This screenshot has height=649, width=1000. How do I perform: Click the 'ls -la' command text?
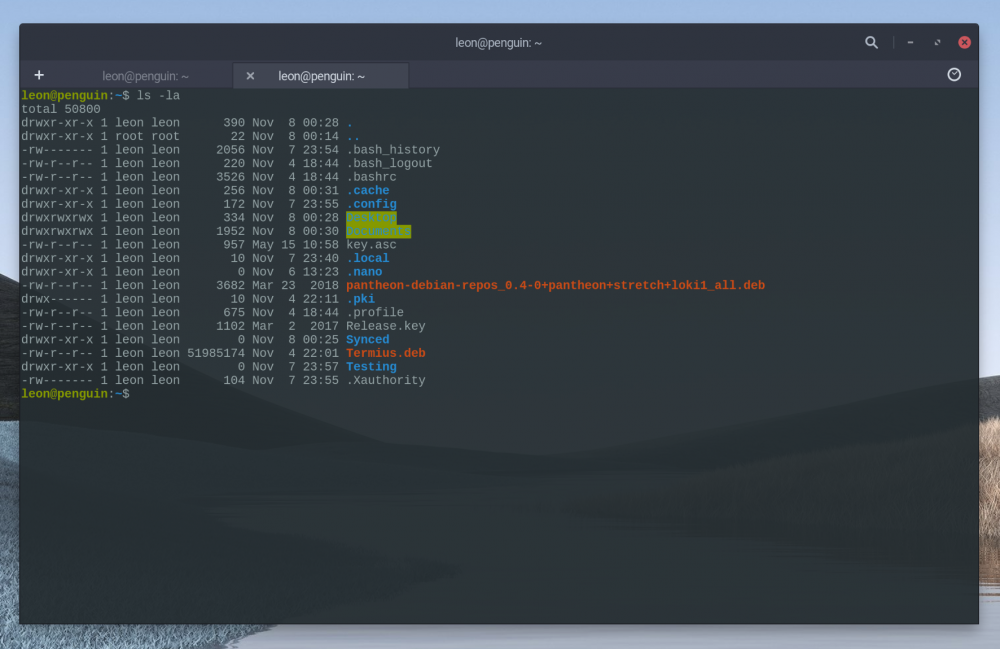158,95
